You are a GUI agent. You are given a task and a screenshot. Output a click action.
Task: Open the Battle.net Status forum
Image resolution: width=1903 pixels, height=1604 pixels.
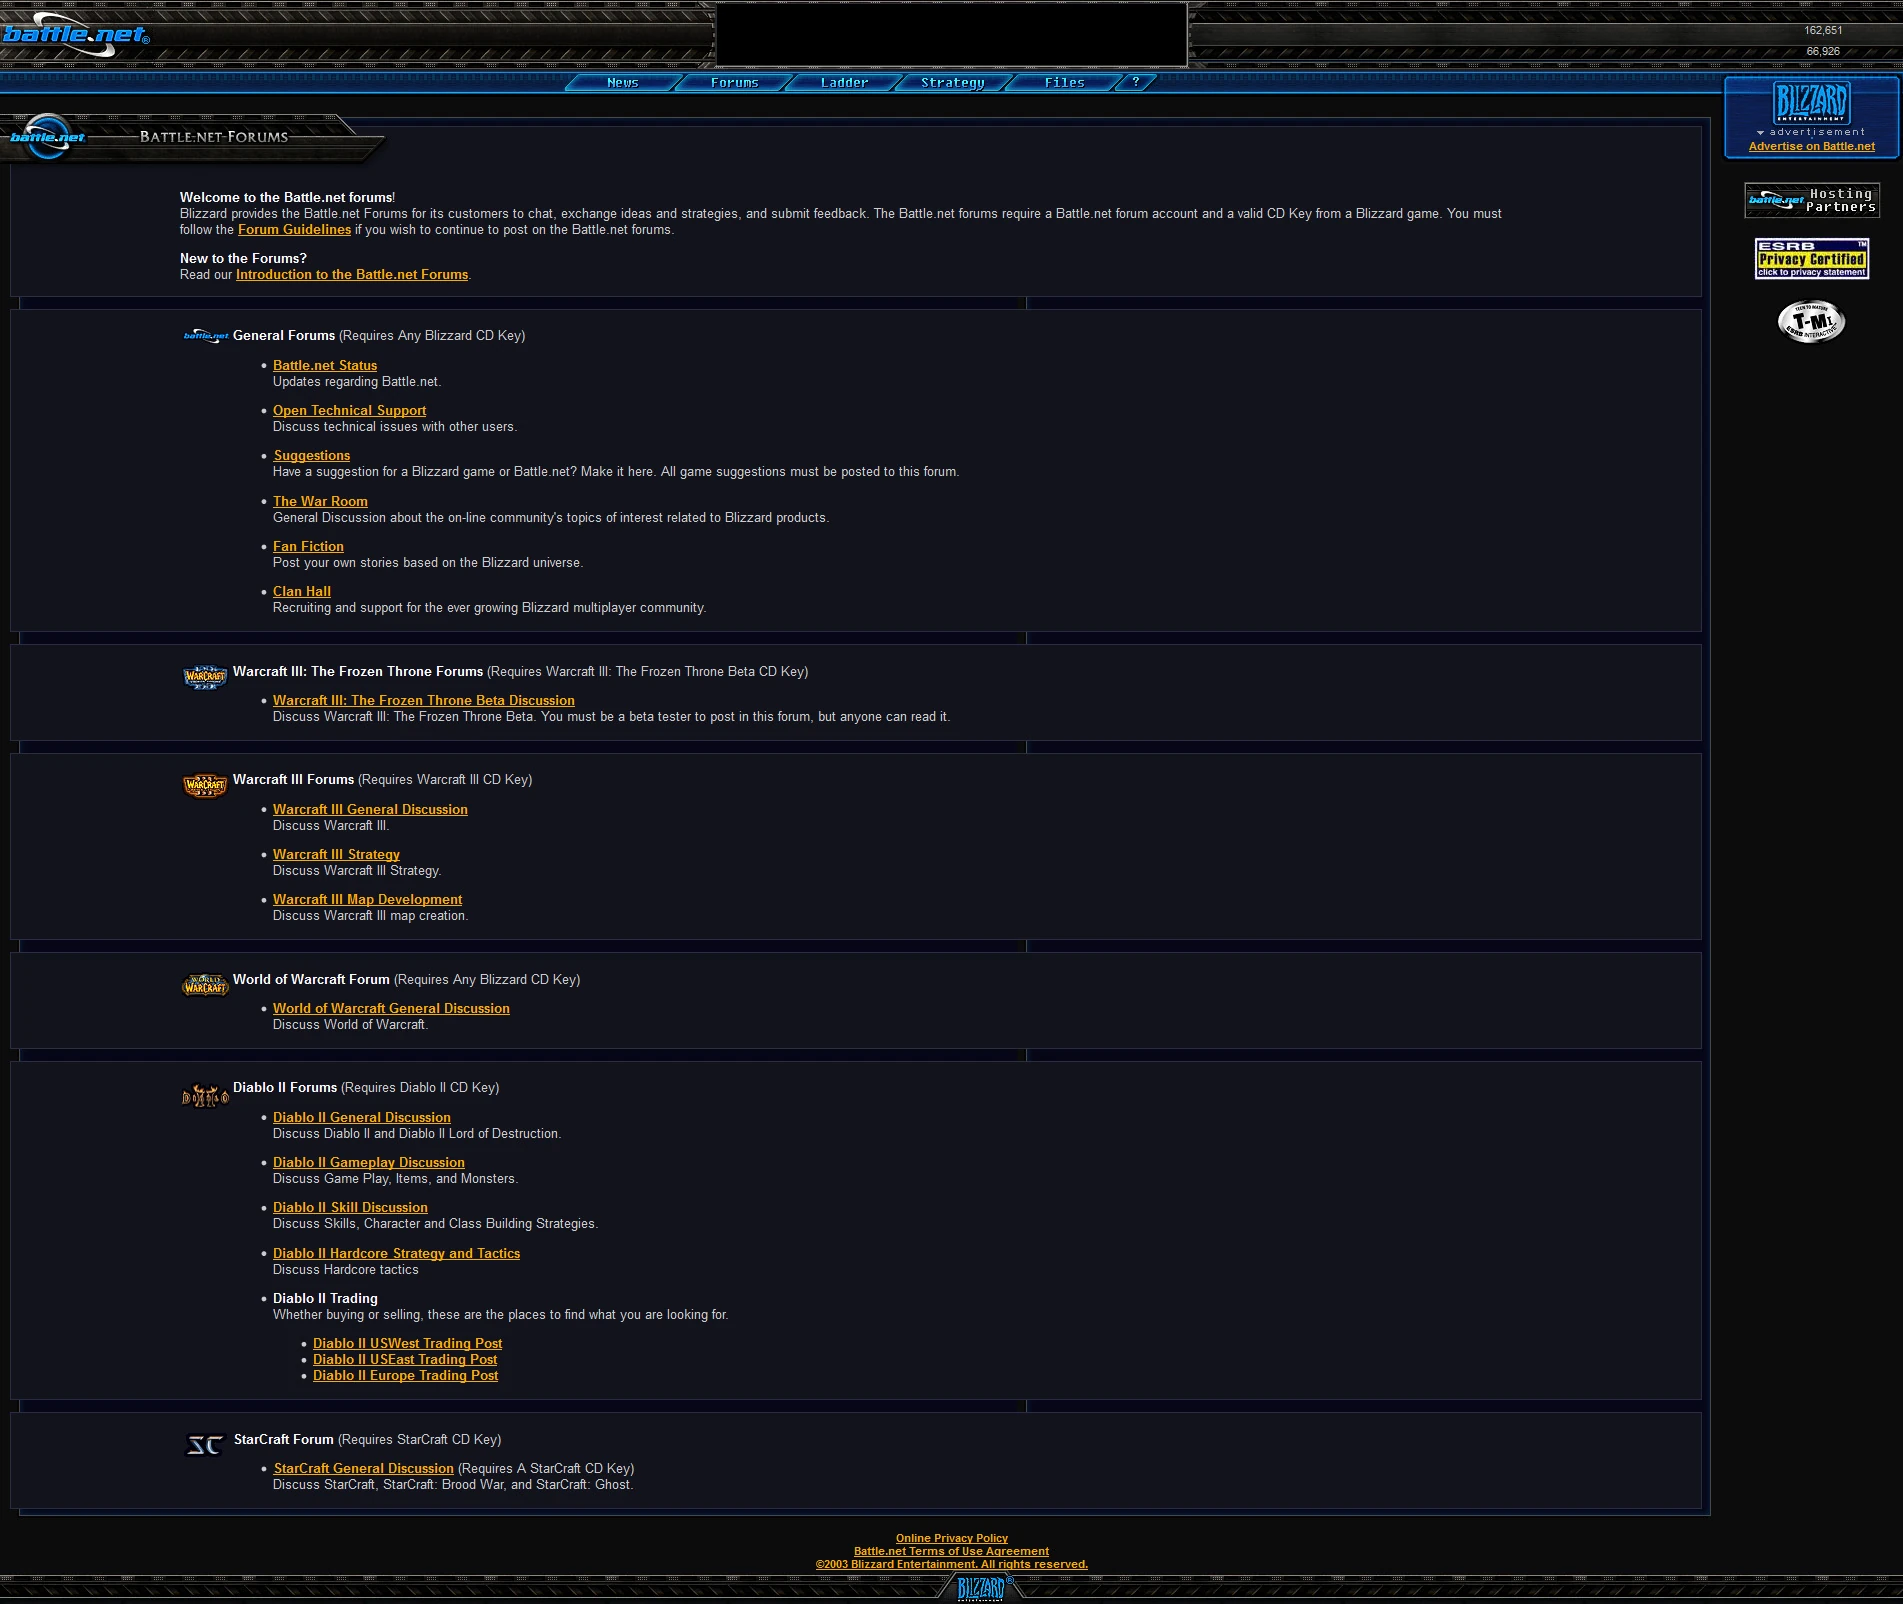(x=325, y=366)
